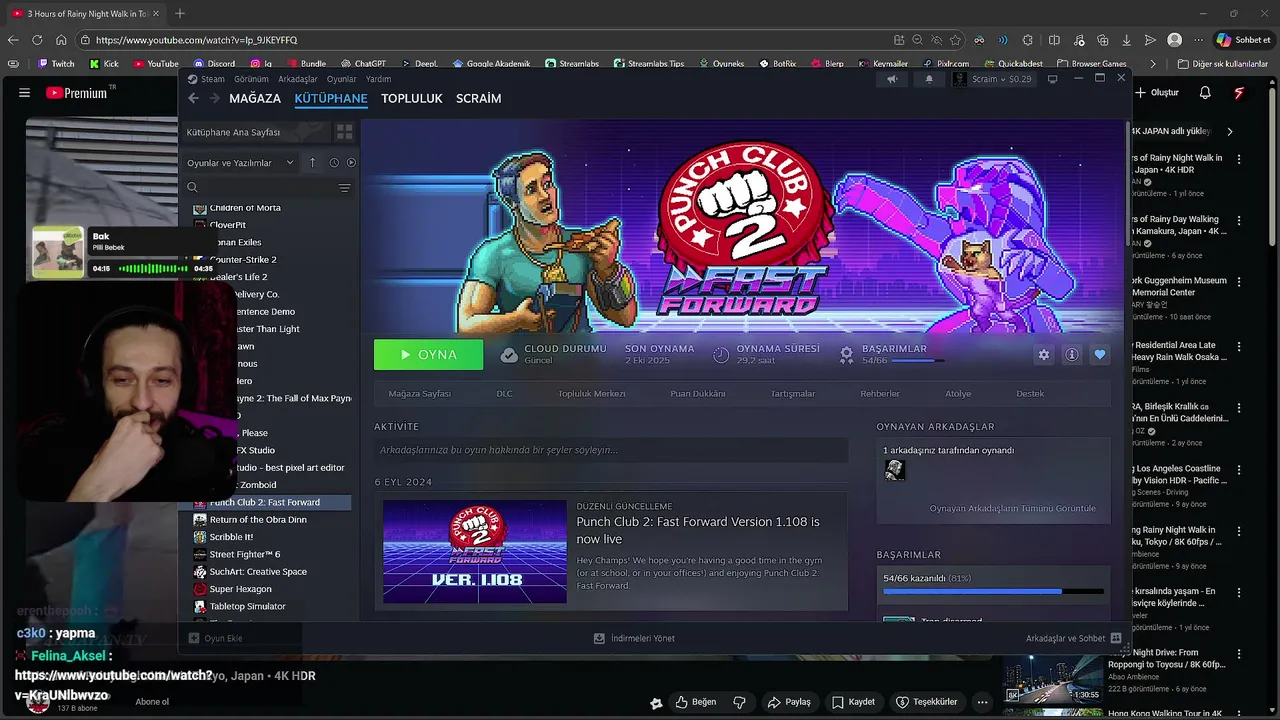
Task: Click Steam big picture monitor icon
Action: (1052, 79)
